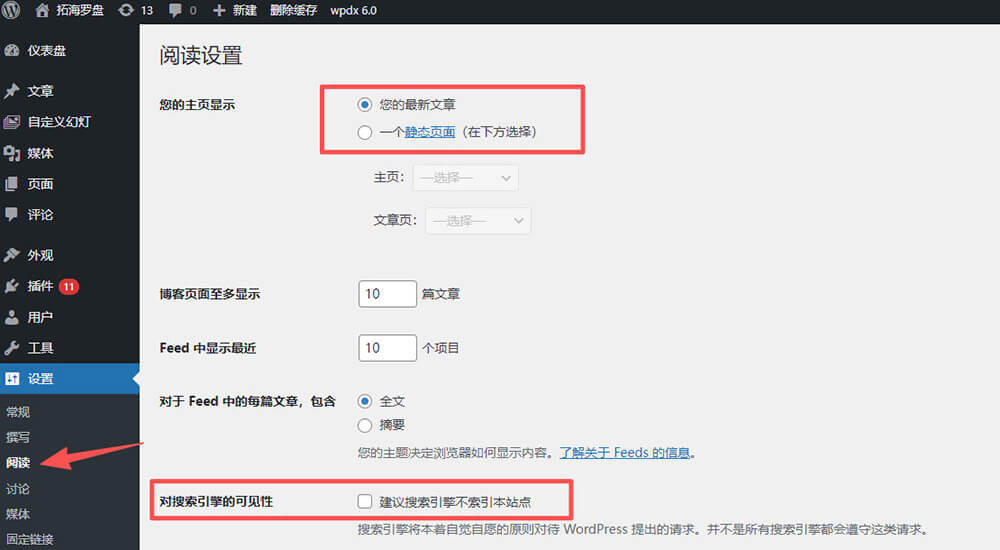Click 删除缓存 in the admin bar
Screen dimensions: 1000x550
point(293,11)
